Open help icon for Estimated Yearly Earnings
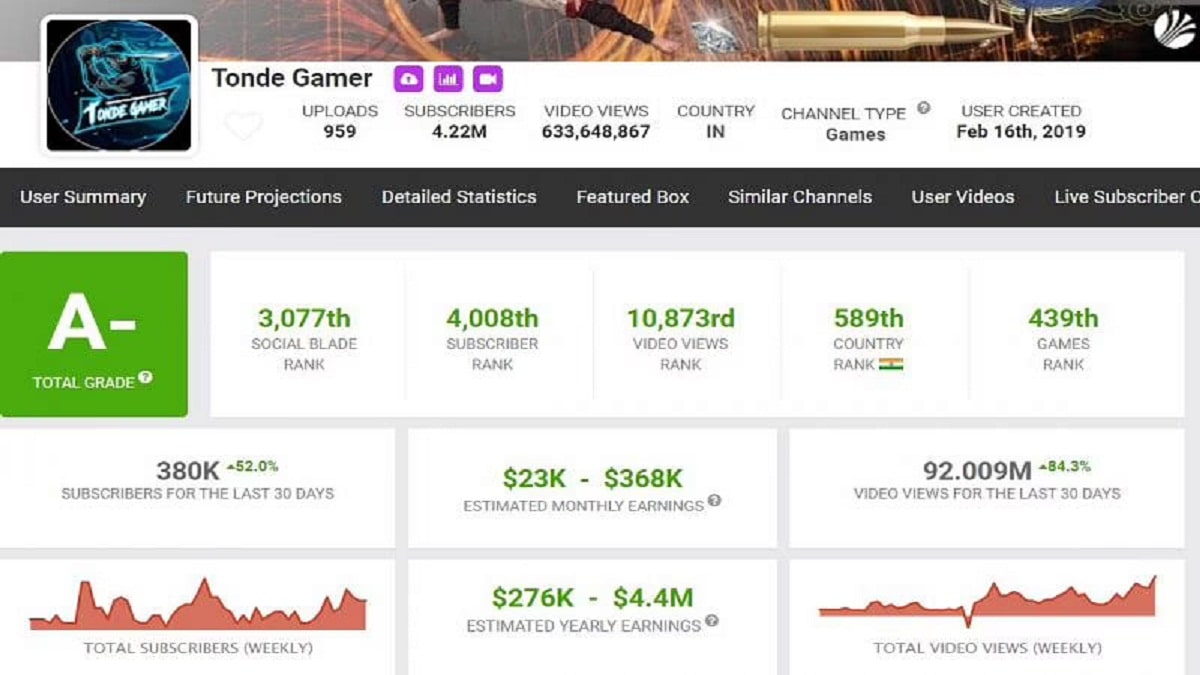1200x675 pixels. tap(711, 621)
